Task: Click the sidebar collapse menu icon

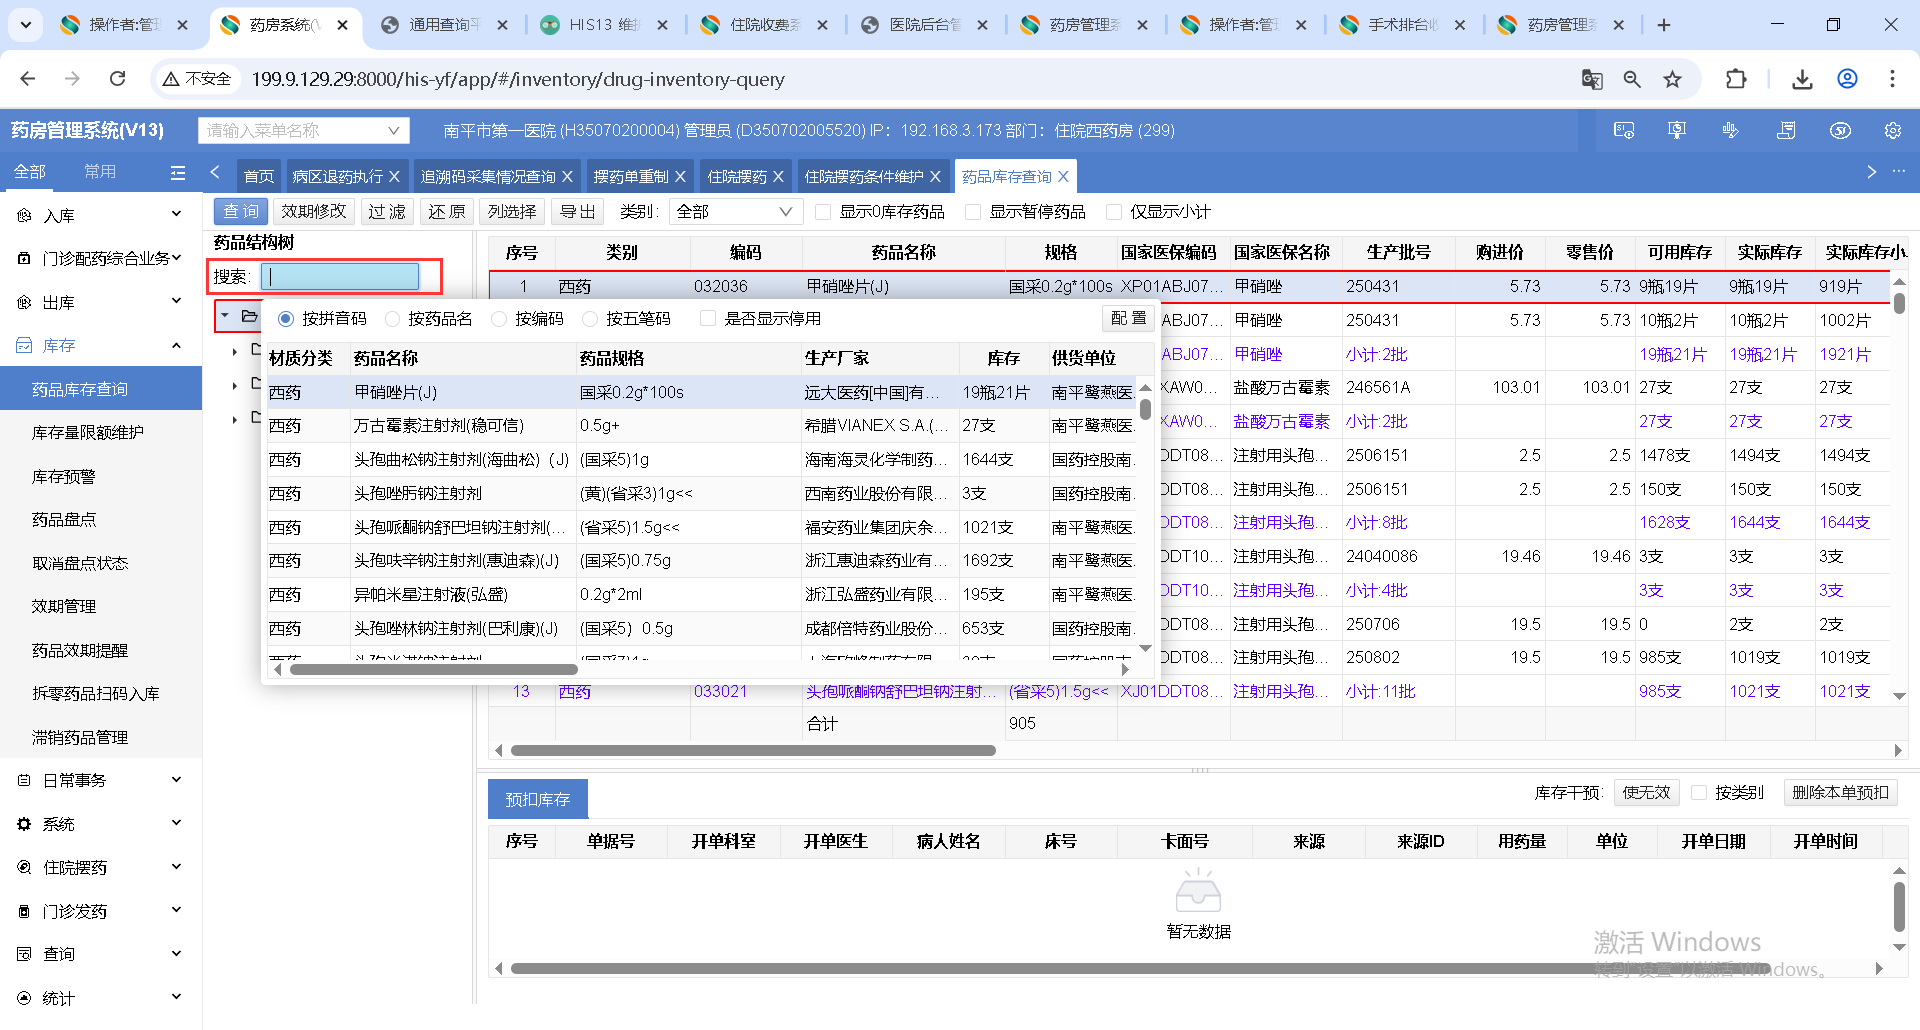Action: pyautogui.click(x=178, y=173)
